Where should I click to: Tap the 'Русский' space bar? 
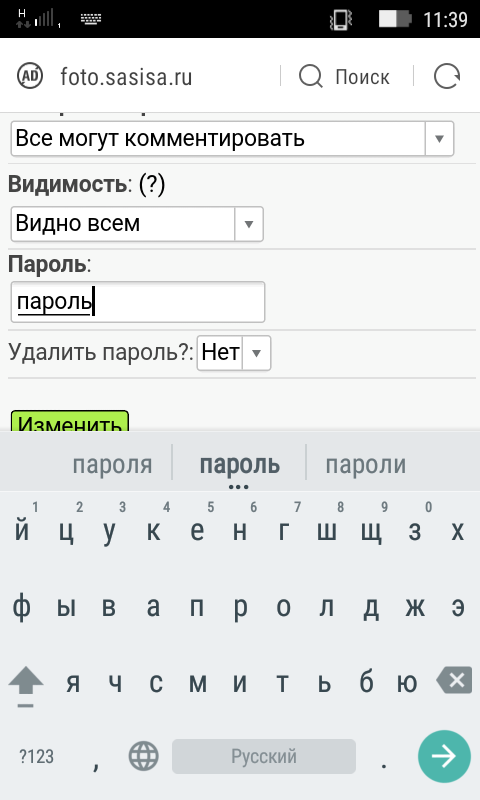tap(264, 756)
